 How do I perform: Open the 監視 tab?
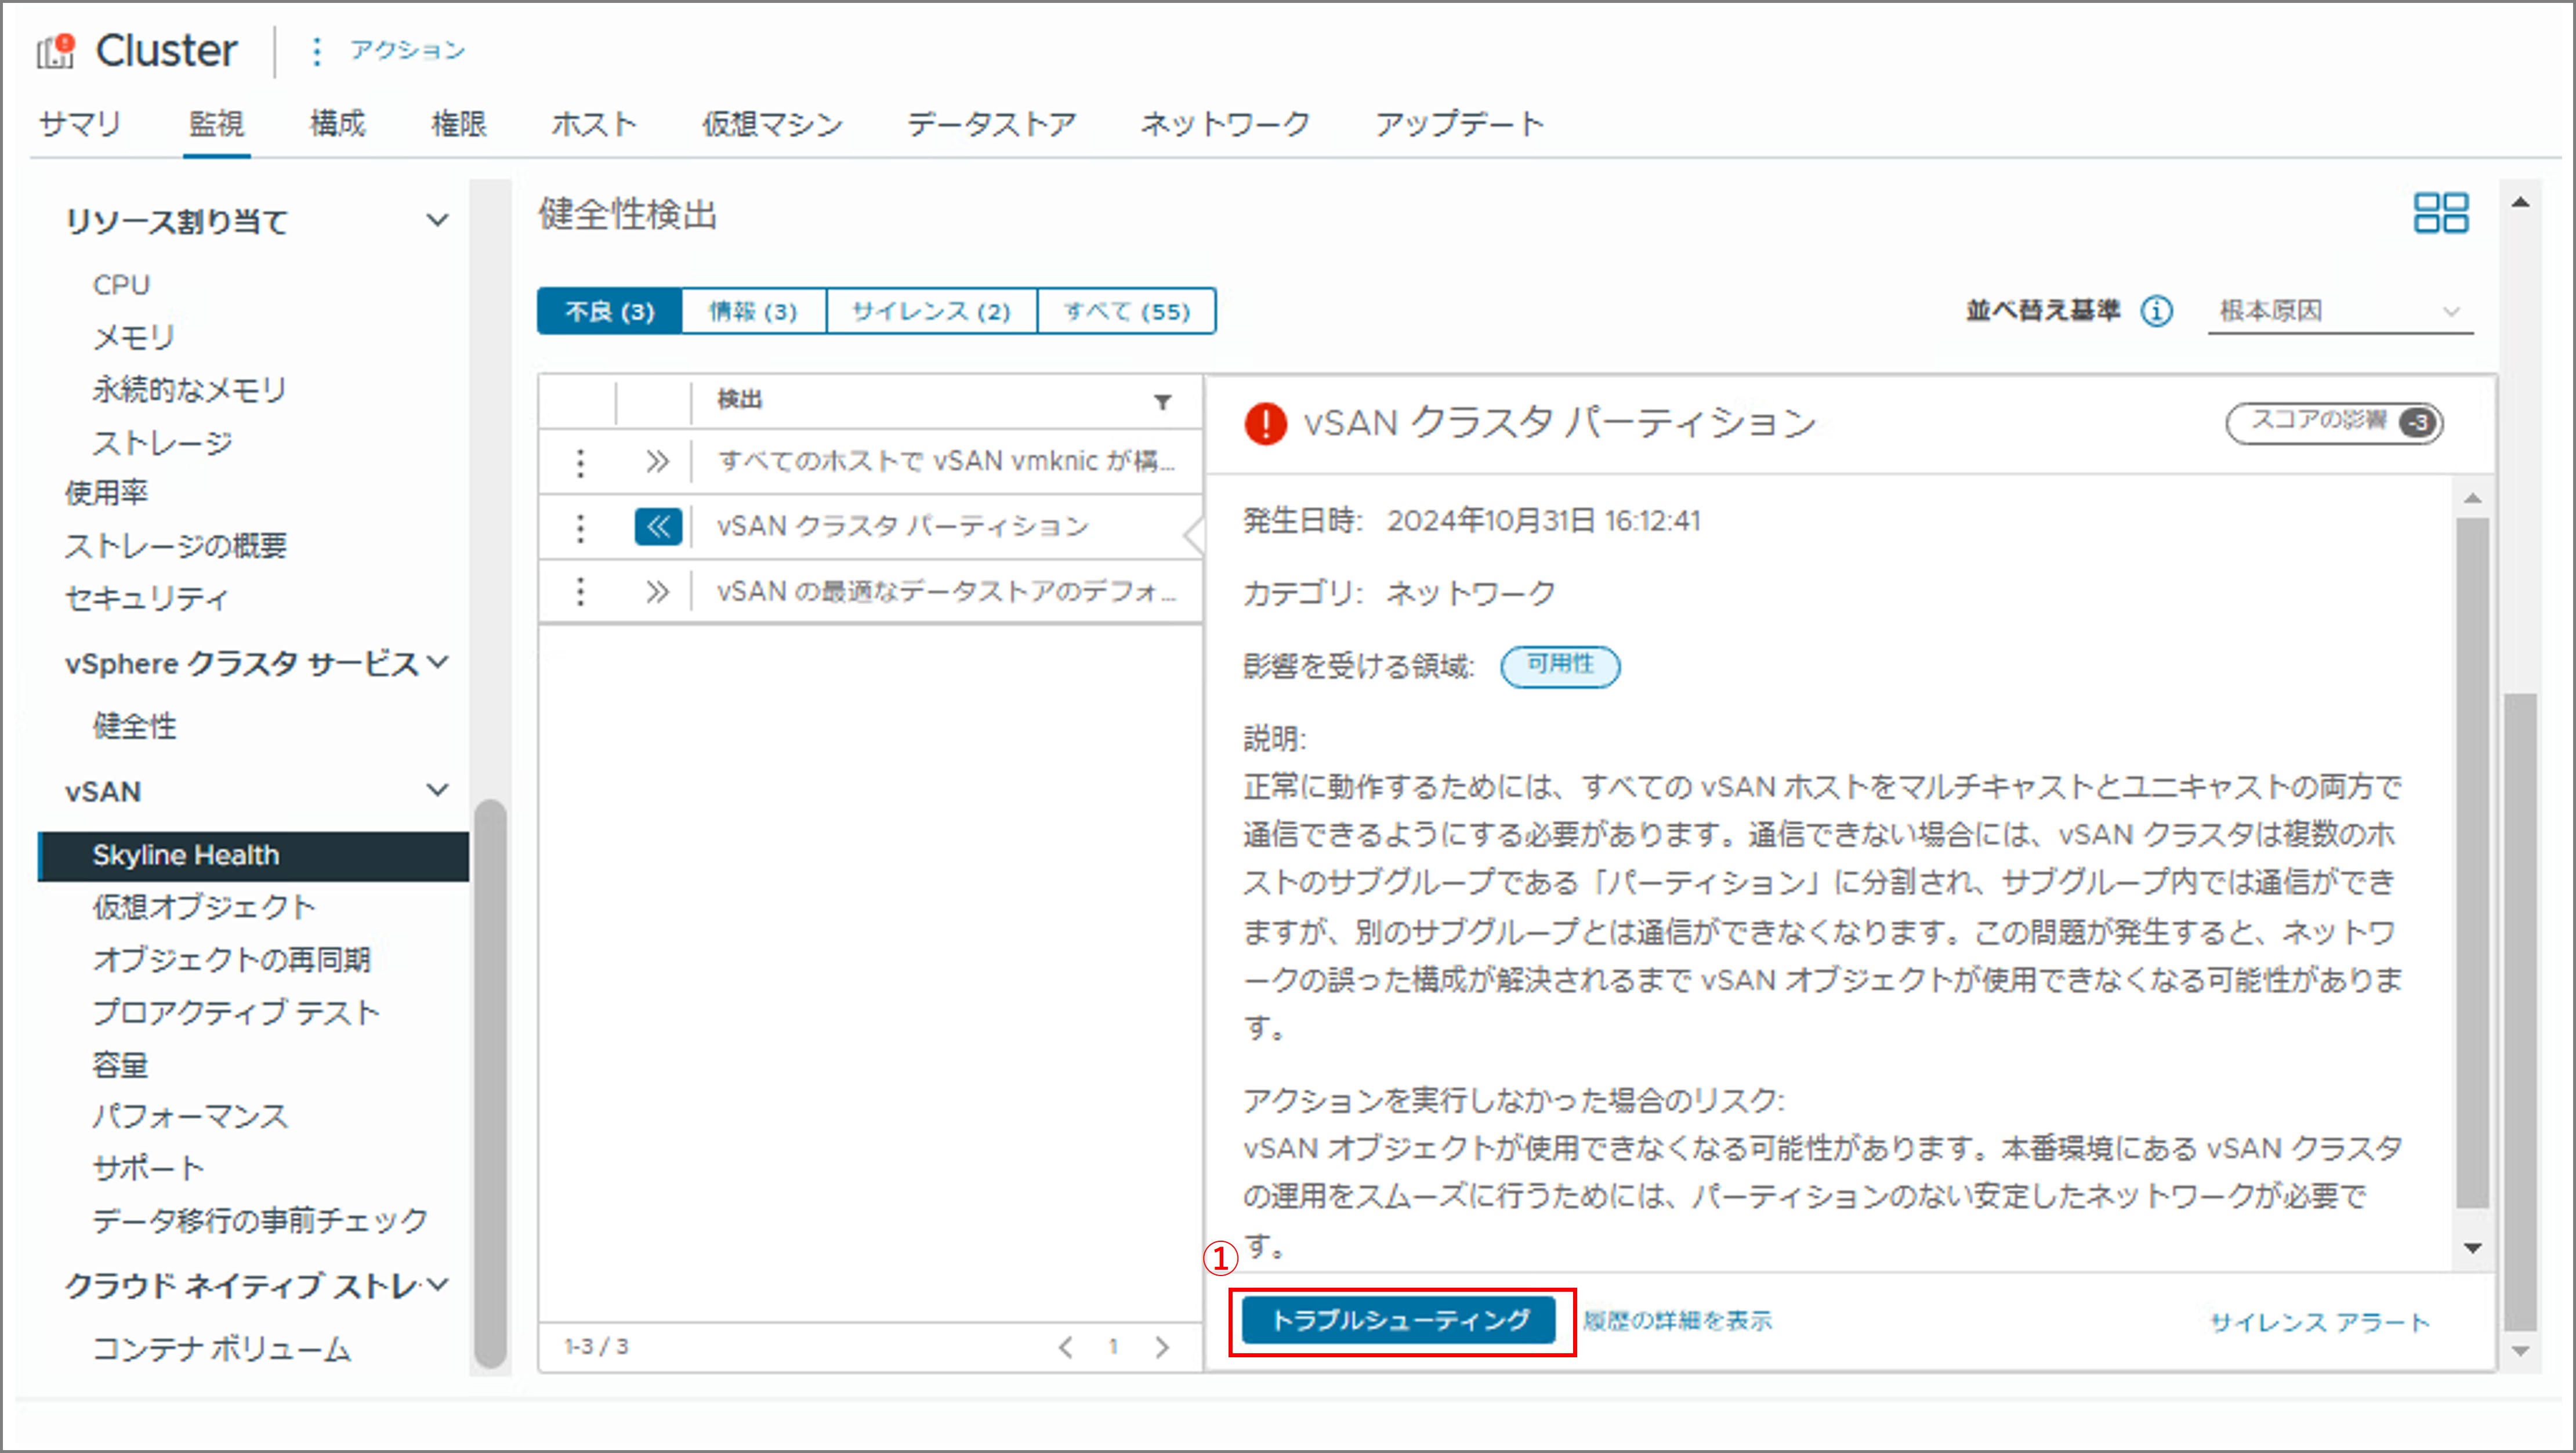pos(216,124)
